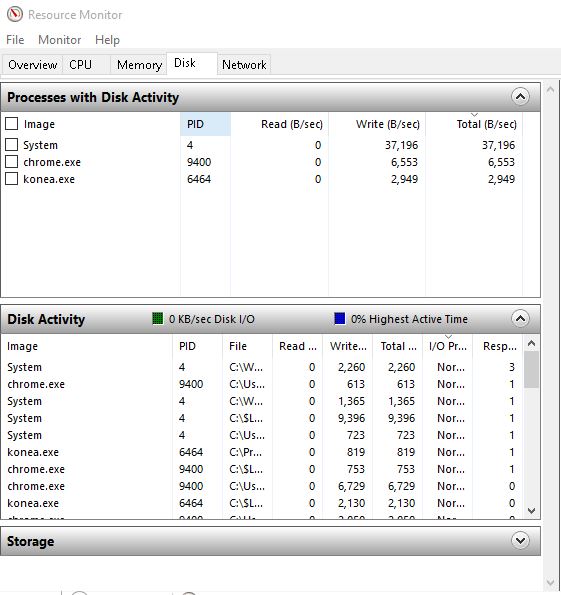Sort Disk Activity by its Image column
This screenshot has width=561, height=595.
click(x=87, y=346)
